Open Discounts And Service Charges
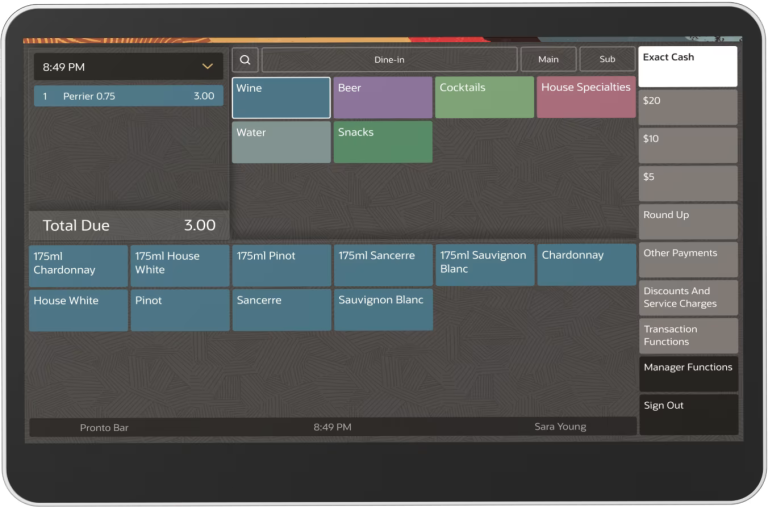The image size is (768, 507). [688, 297]
